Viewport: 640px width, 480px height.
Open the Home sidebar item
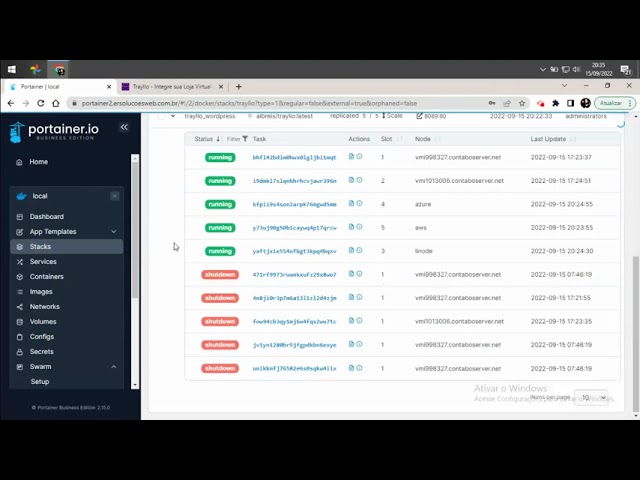(x=38, y=162)
